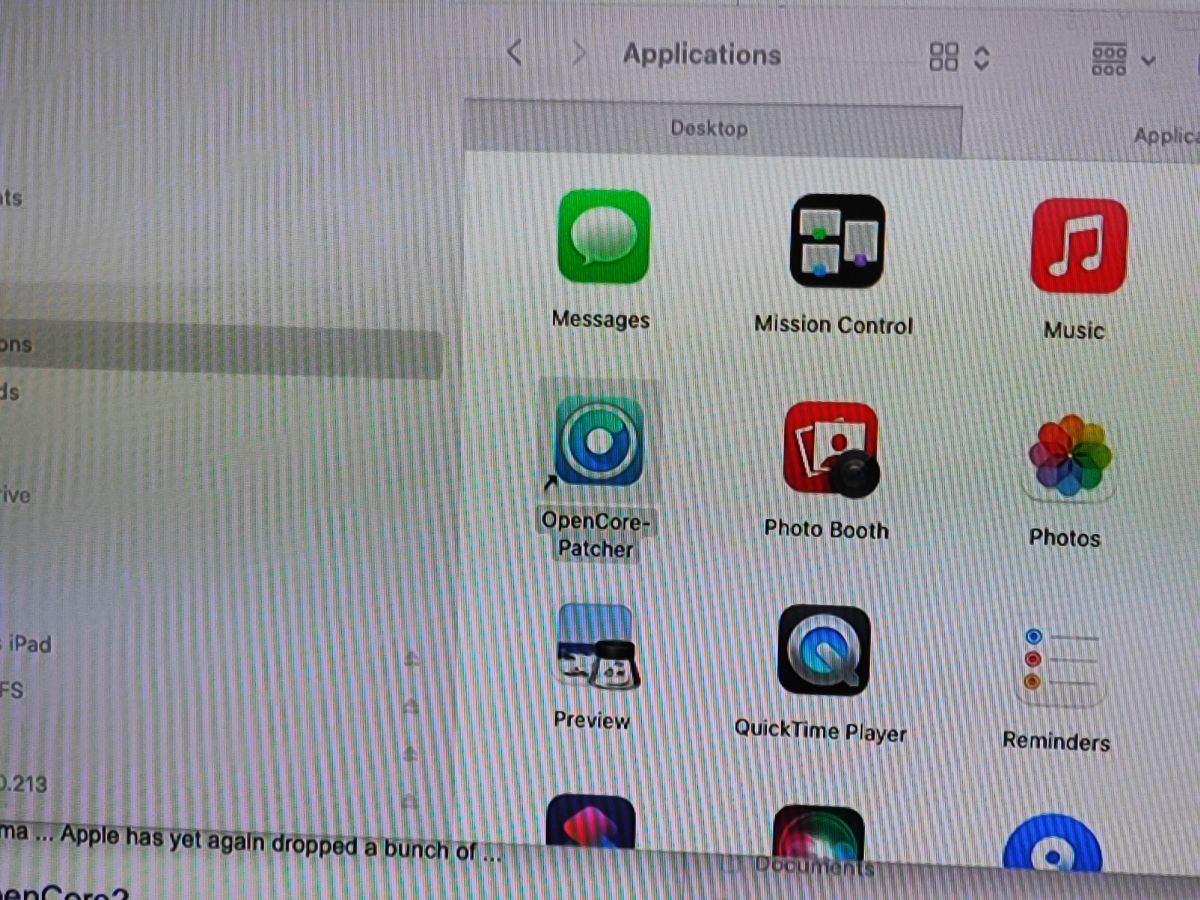The width and height of the screenshot is (1200, 900).
Task: Open the Music app icon
Action: 1078,246
